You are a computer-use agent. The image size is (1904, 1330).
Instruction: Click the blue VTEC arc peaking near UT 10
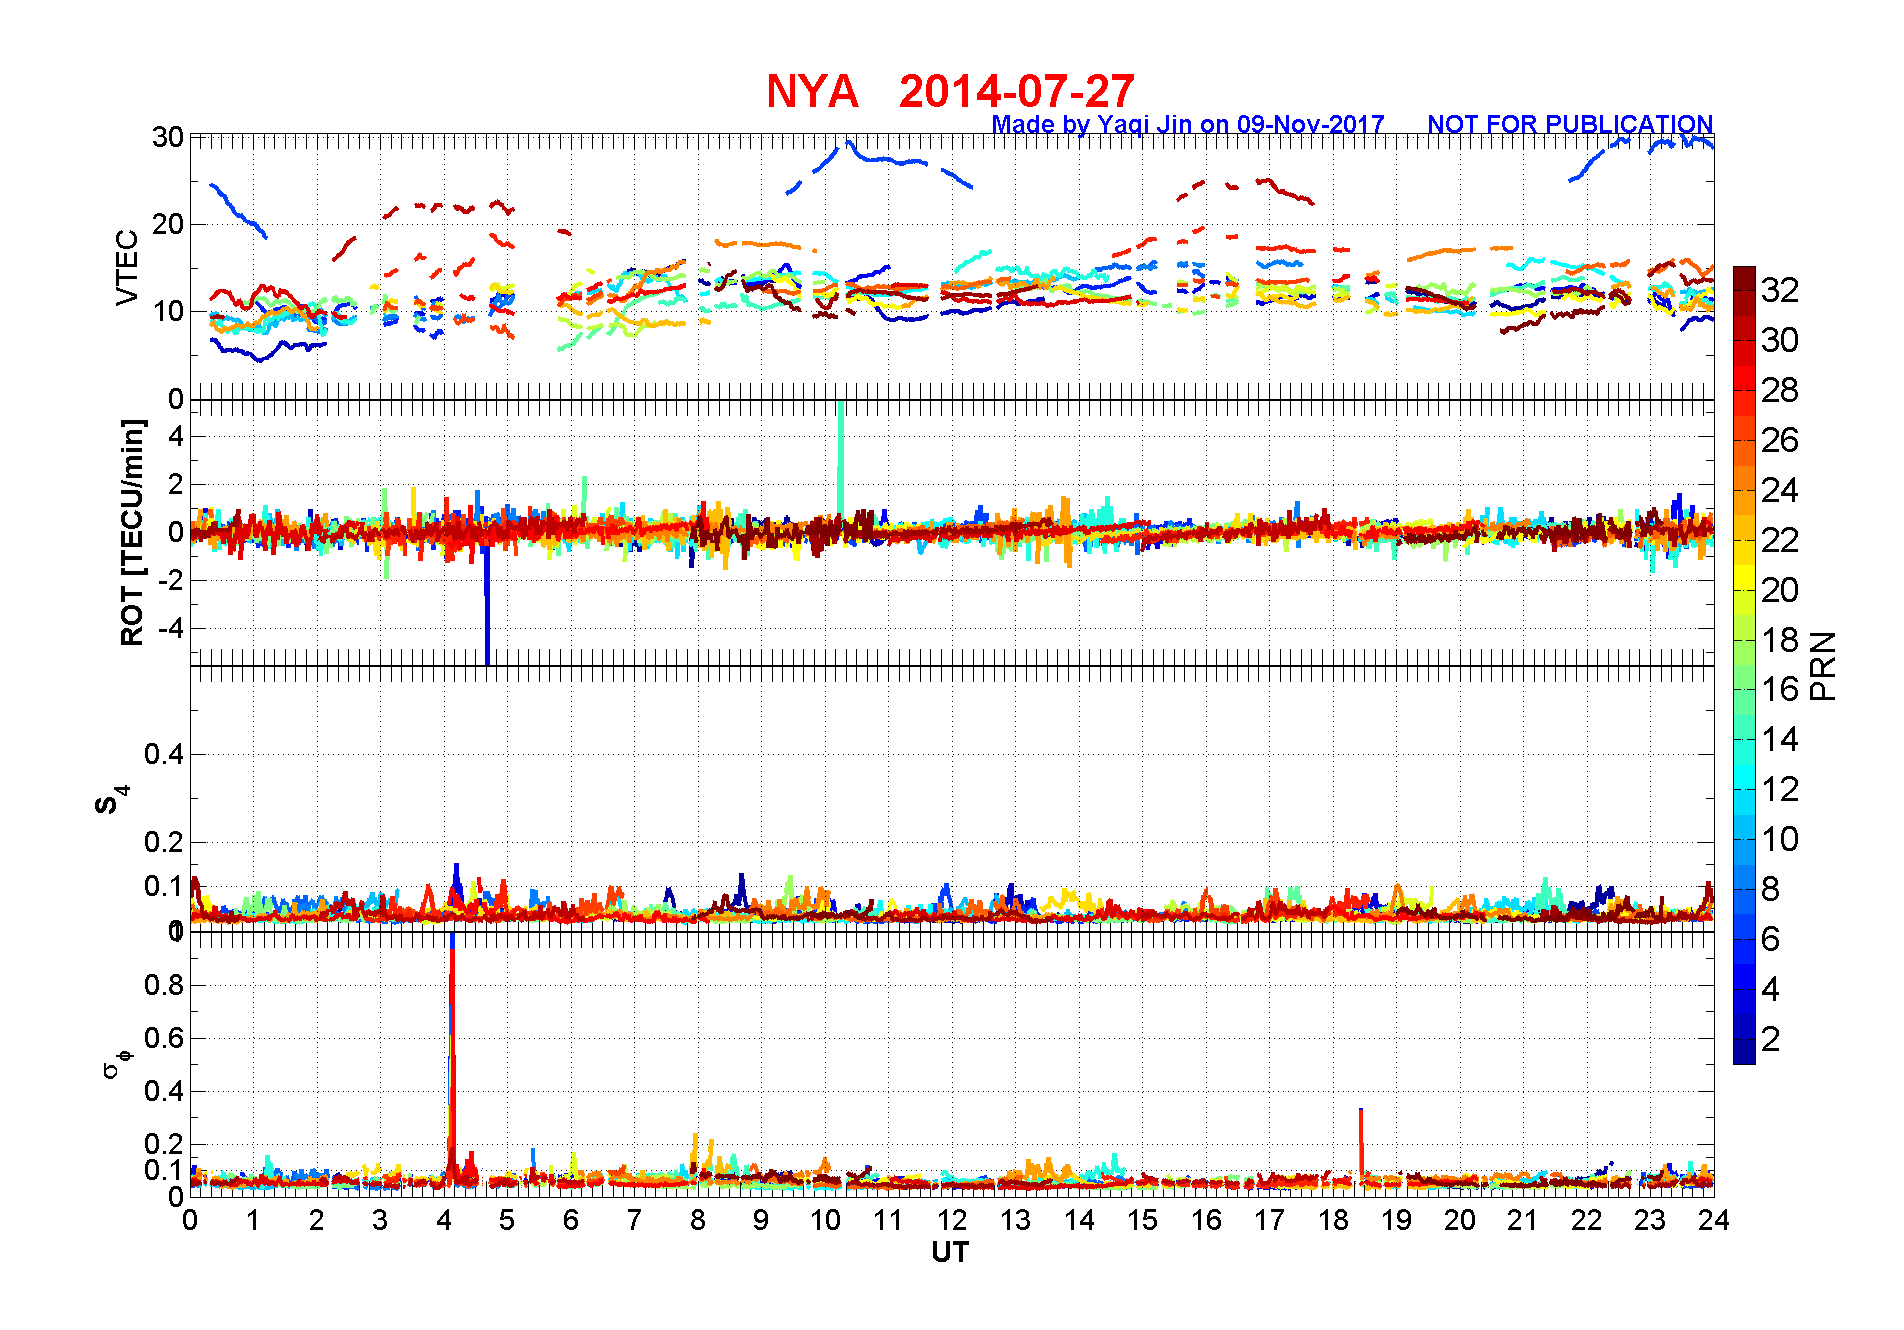[x=880, y=166]
